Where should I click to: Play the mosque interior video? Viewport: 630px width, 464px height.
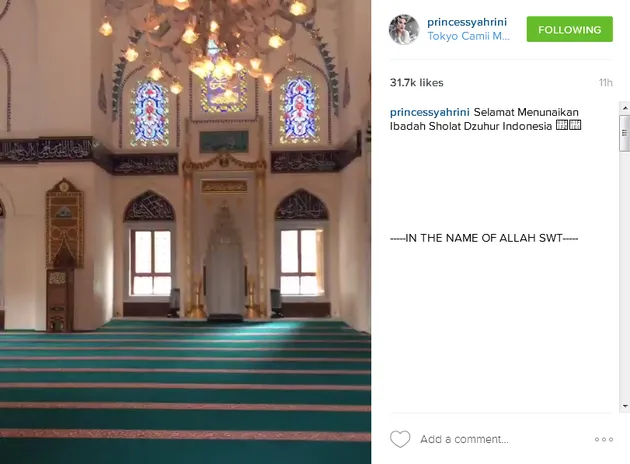point(185,232)
